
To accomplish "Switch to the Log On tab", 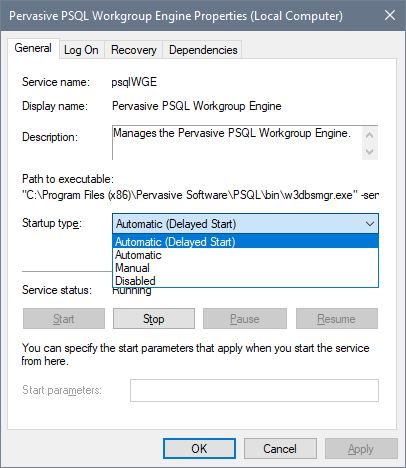I will pos(81,50).
